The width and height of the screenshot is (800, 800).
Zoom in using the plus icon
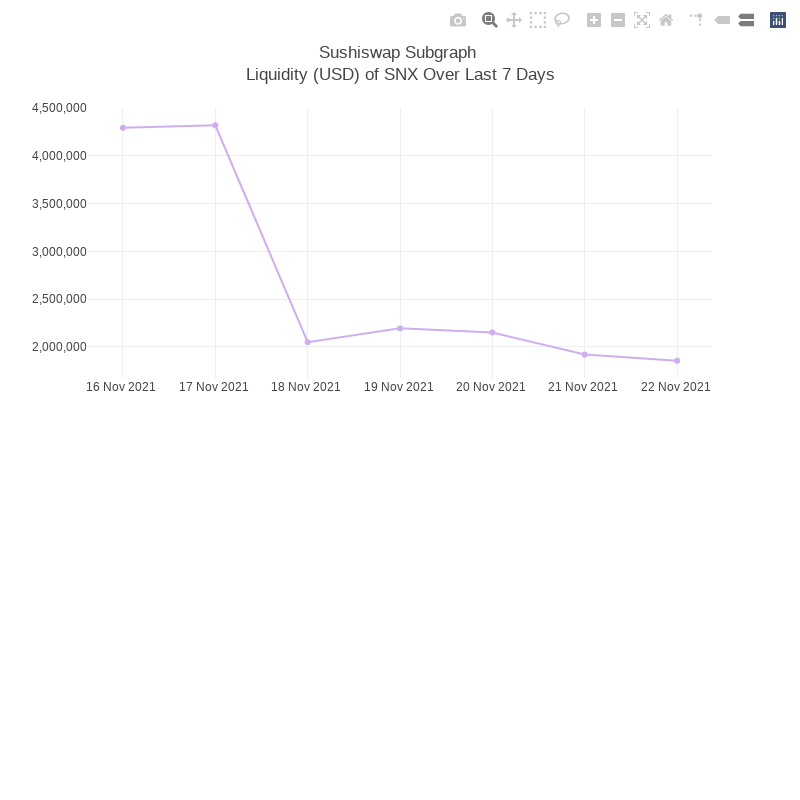(594, 20)
